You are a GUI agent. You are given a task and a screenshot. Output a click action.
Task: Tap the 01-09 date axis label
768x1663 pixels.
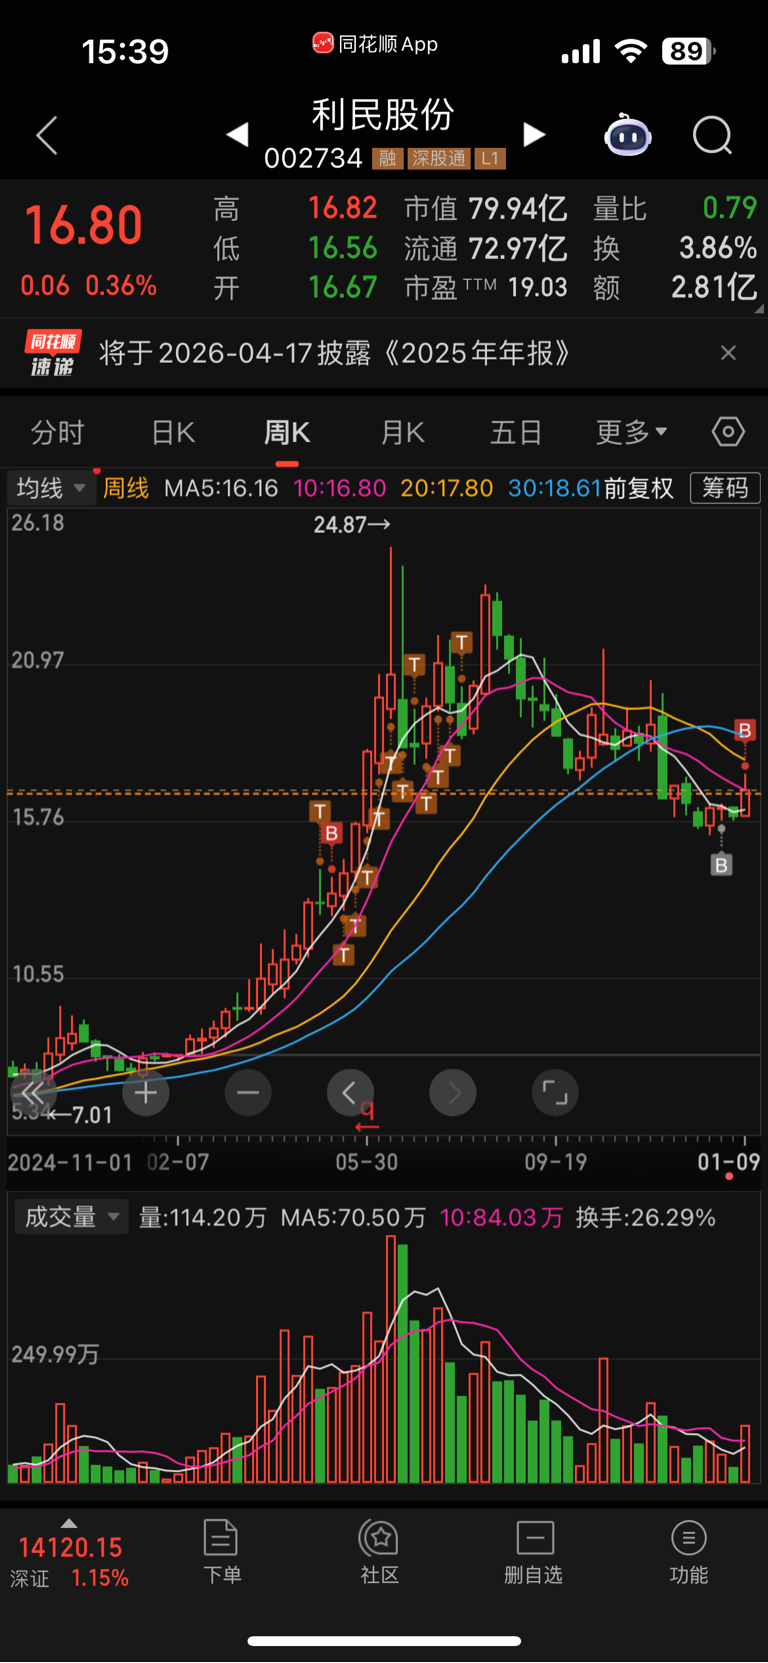coord(729,1162)
